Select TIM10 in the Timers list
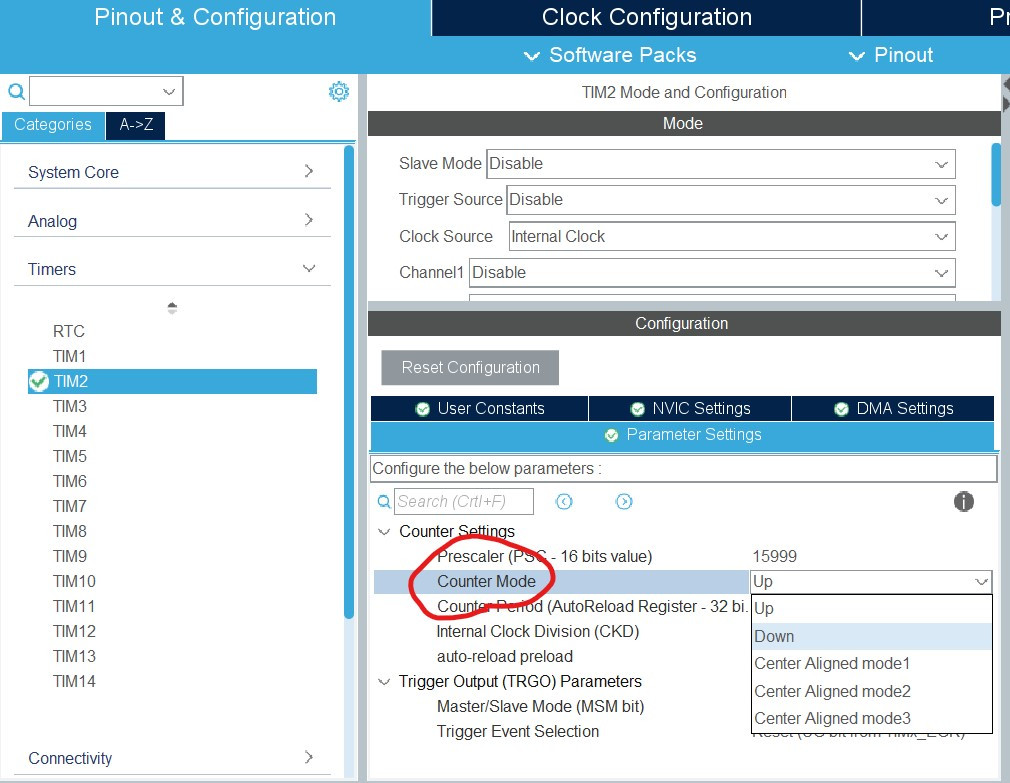 coord(74,581)
